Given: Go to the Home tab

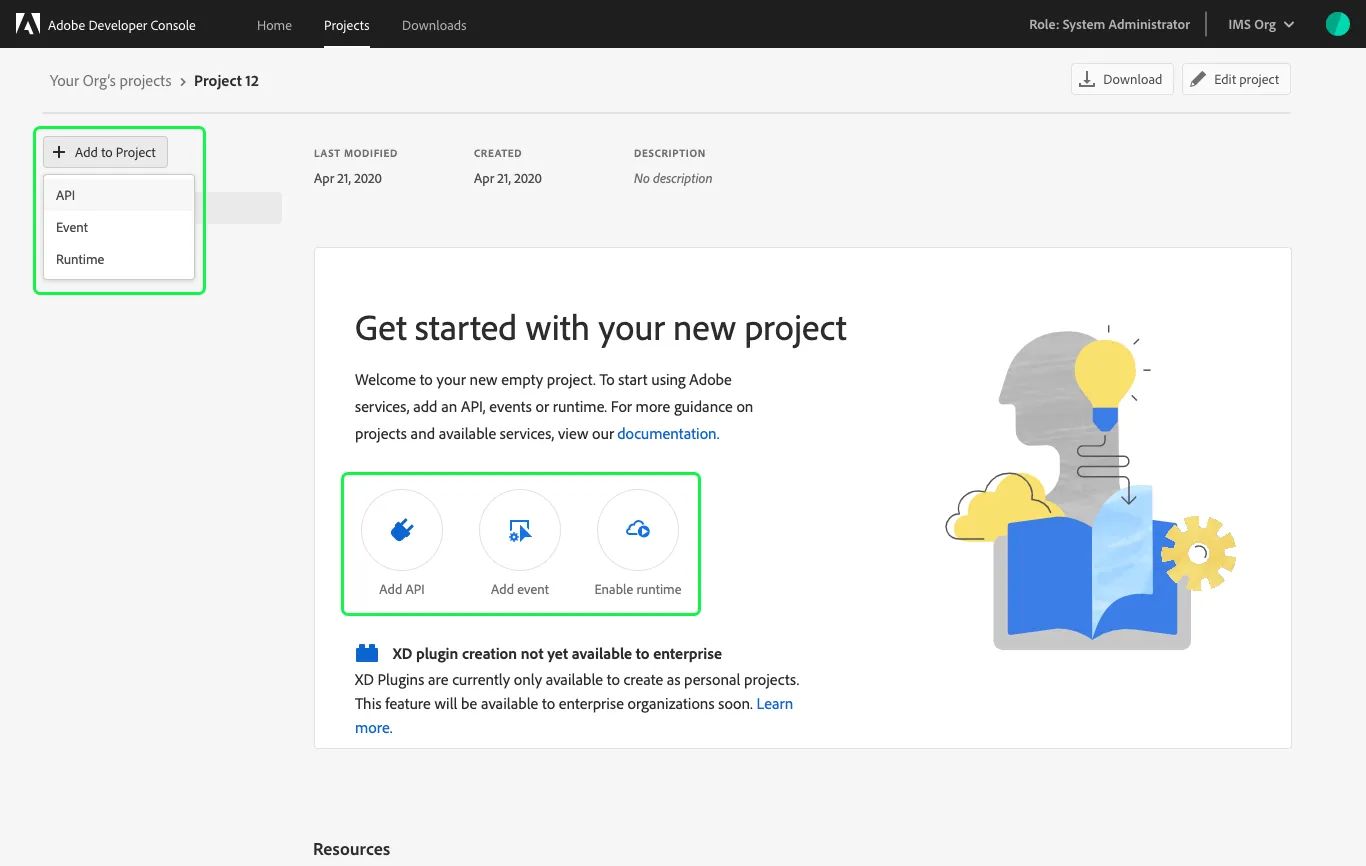Looking at the screenshot, I should pyautogui.click(x=274, y=25).
